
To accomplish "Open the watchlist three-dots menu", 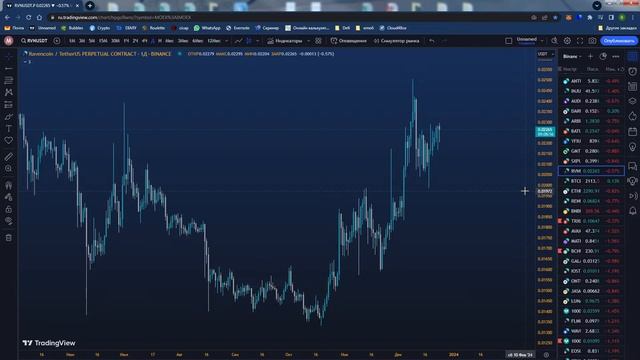I will coord(616,56).
